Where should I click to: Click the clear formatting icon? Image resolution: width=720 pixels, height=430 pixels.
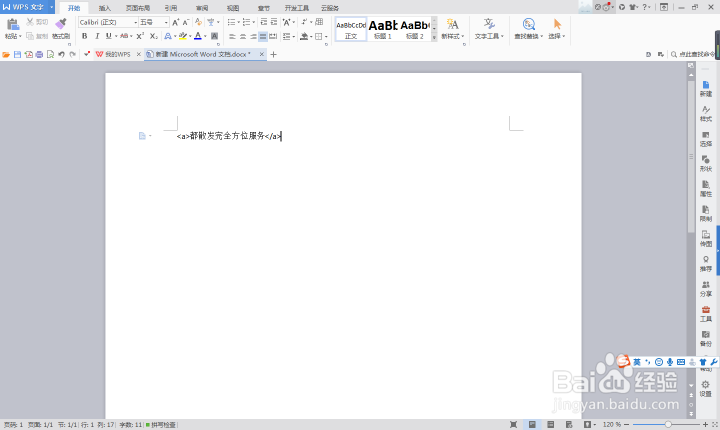tap(198, 22)
